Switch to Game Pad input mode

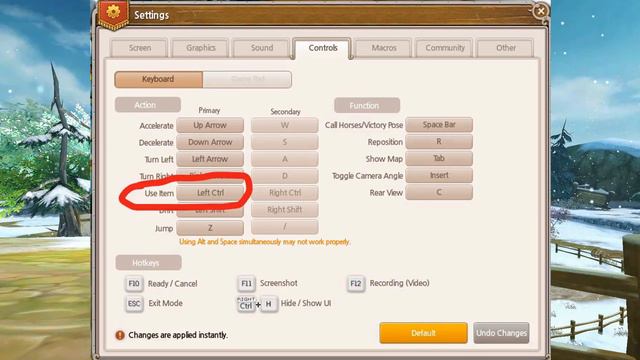click(x=247, y=79)
